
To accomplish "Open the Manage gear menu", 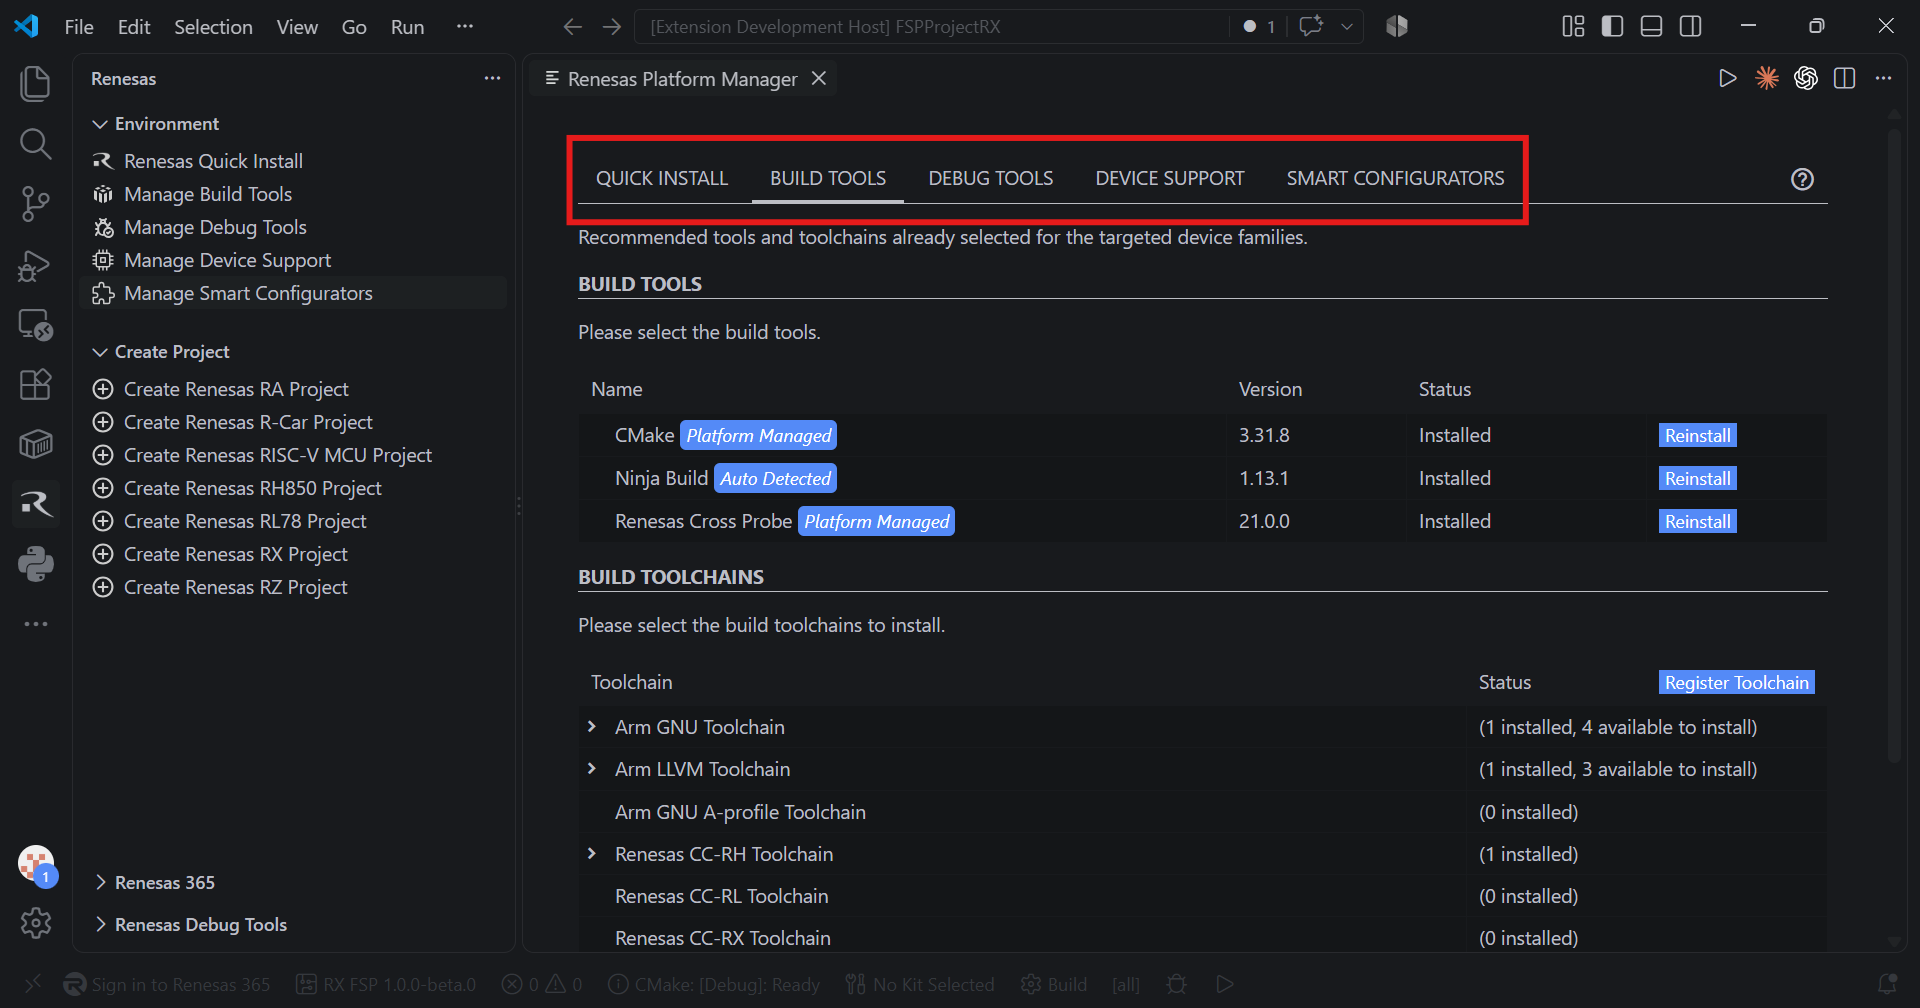I will tap(35, 923).
